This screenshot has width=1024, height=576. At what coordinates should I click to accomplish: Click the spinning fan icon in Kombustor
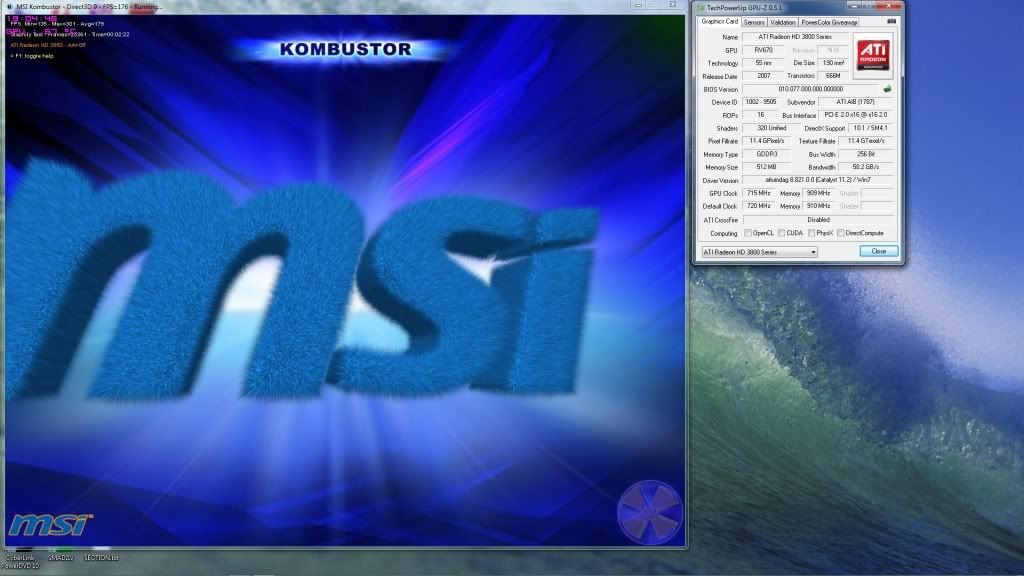(650, 513)
